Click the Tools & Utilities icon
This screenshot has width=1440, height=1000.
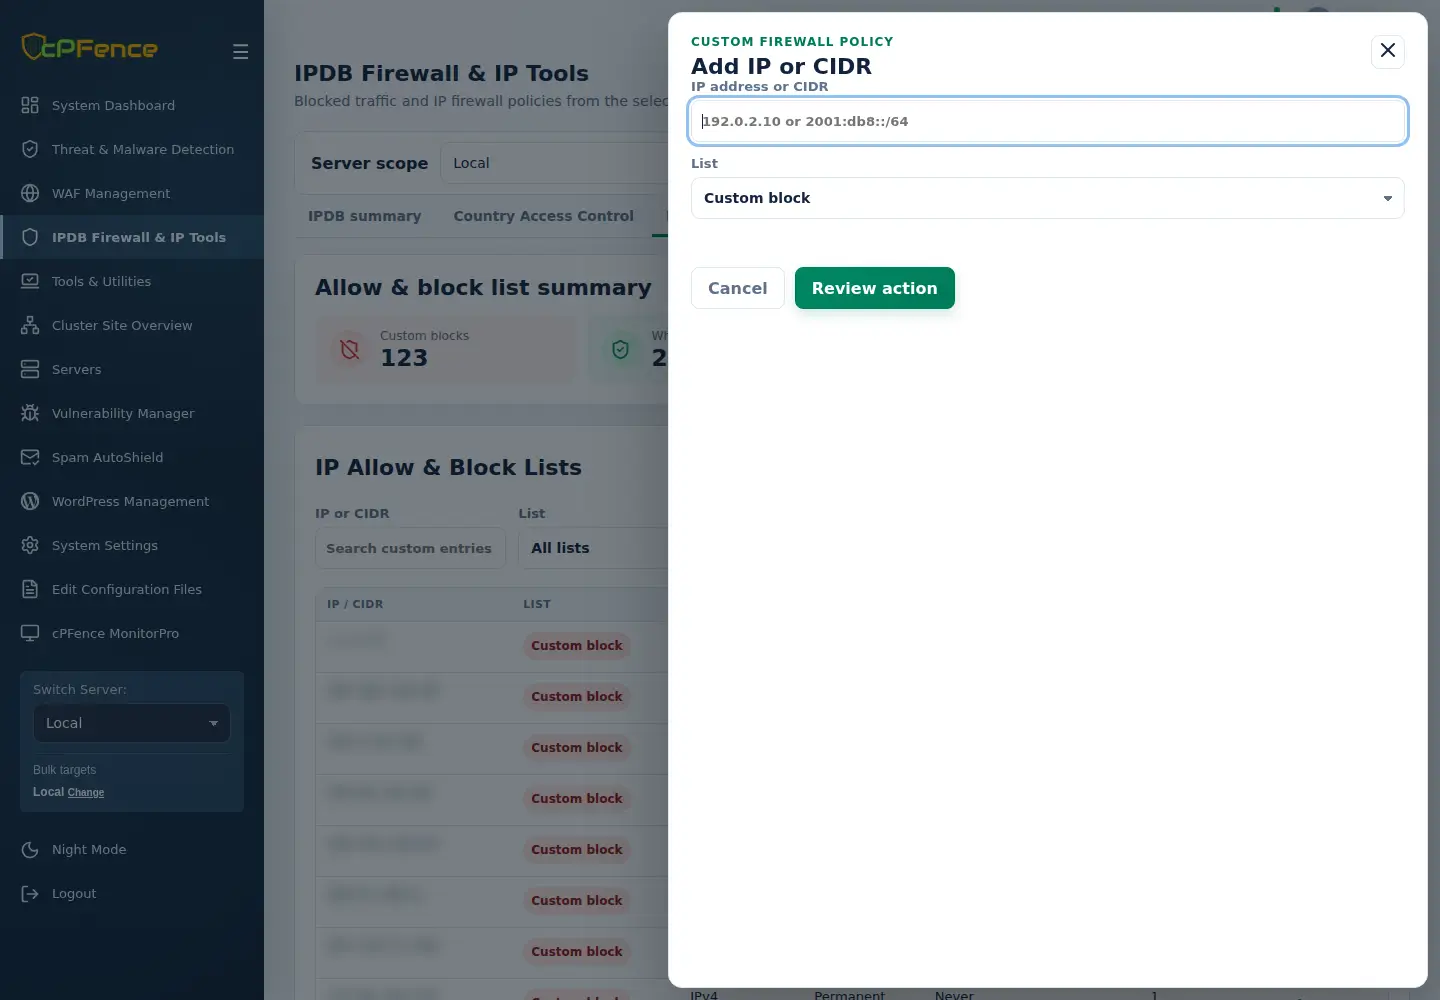[x=30, y=281]
